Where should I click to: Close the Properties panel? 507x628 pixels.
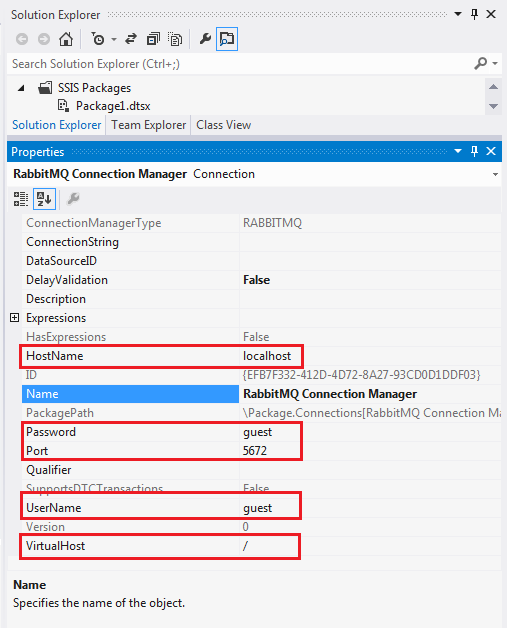pyautogui.click(x=491, y=151)
